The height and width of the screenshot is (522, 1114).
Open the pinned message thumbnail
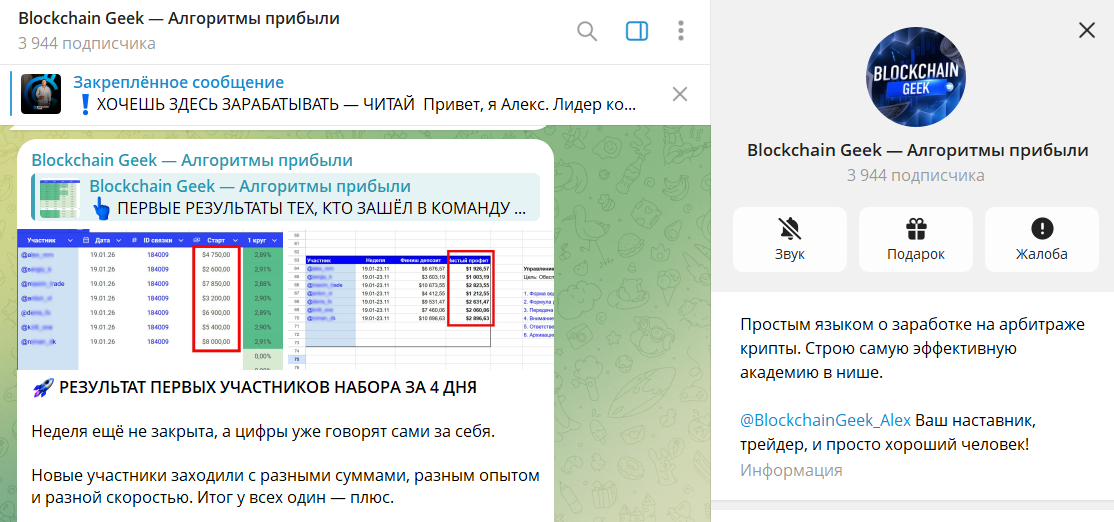[x=41, y=94]
